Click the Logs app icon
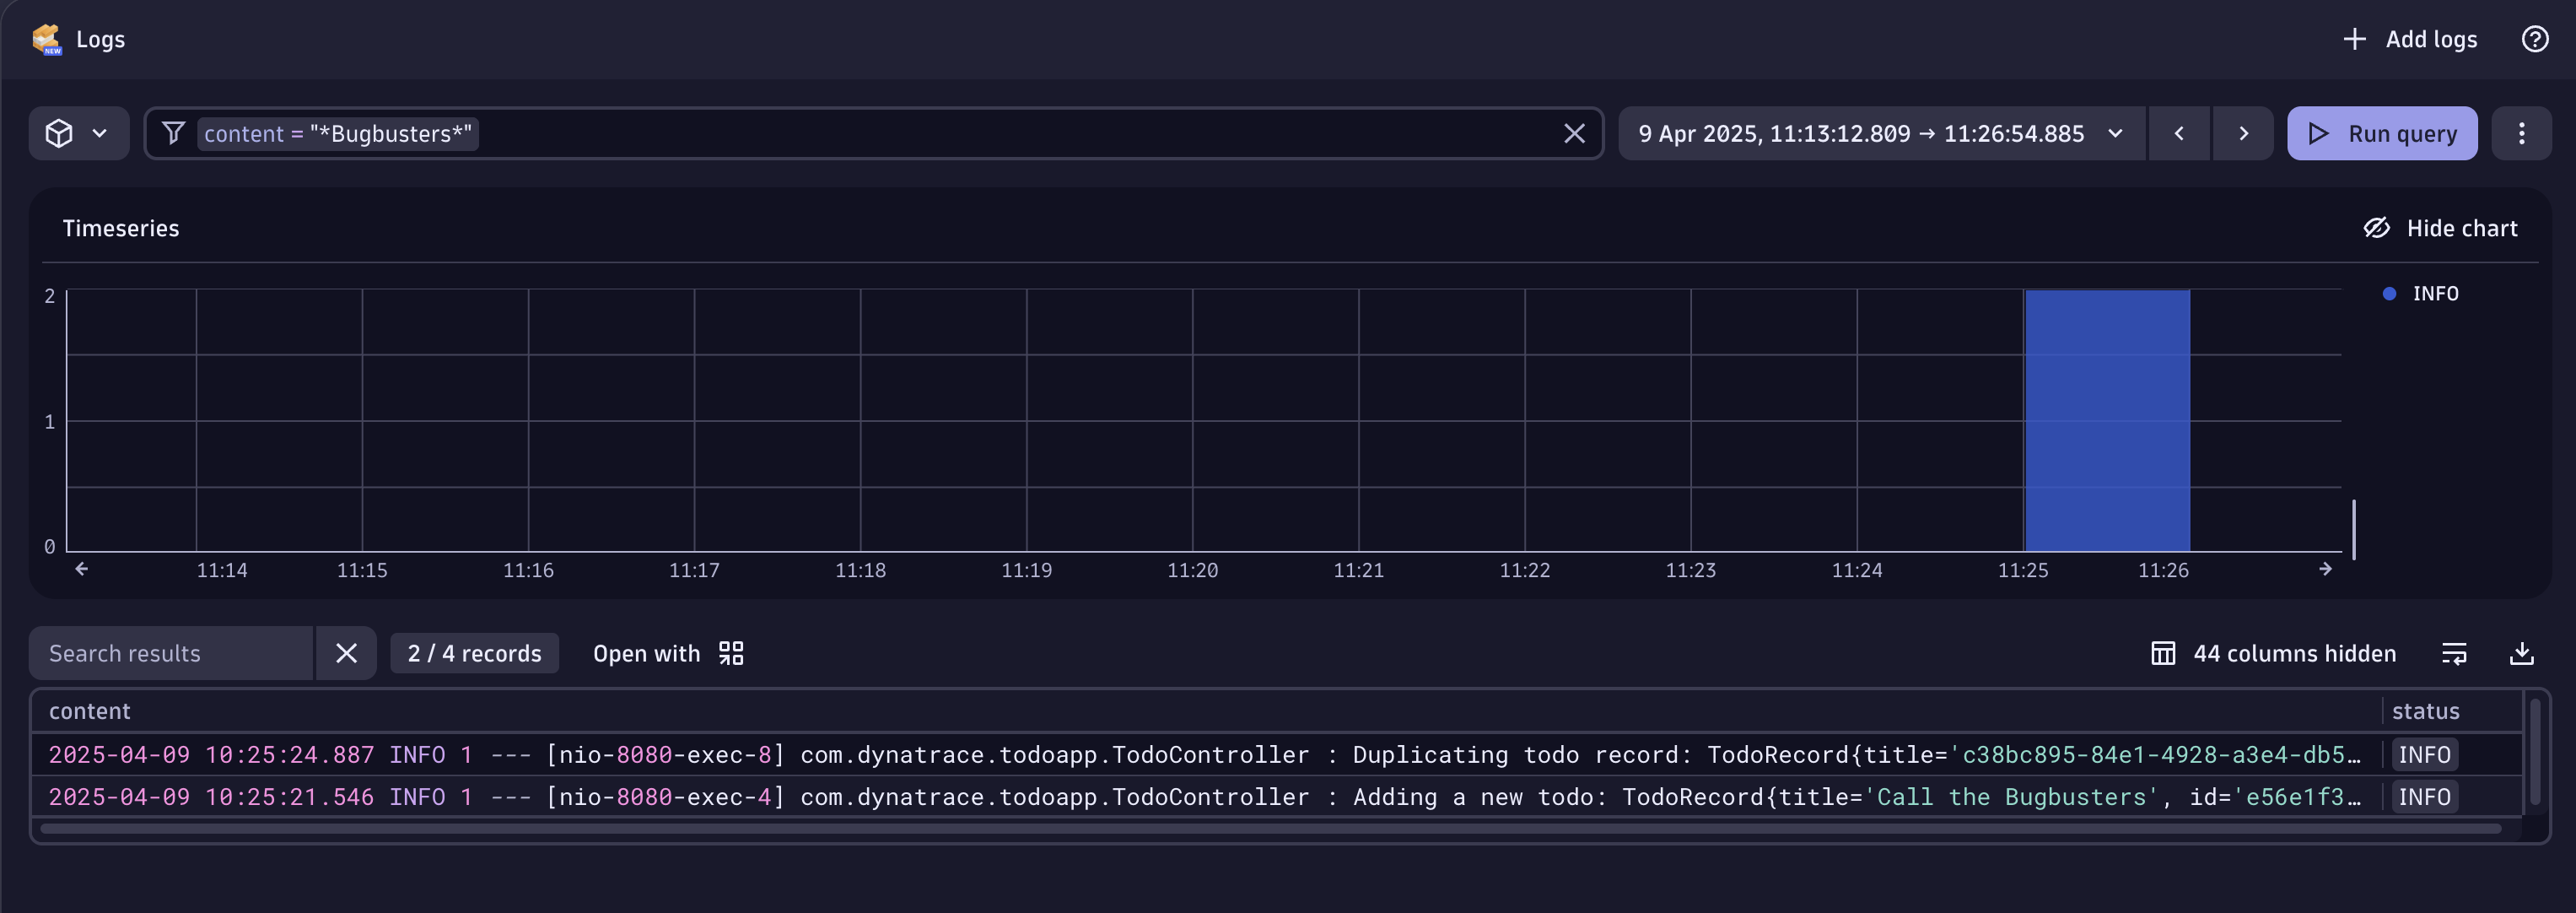 tap(46, 39)
